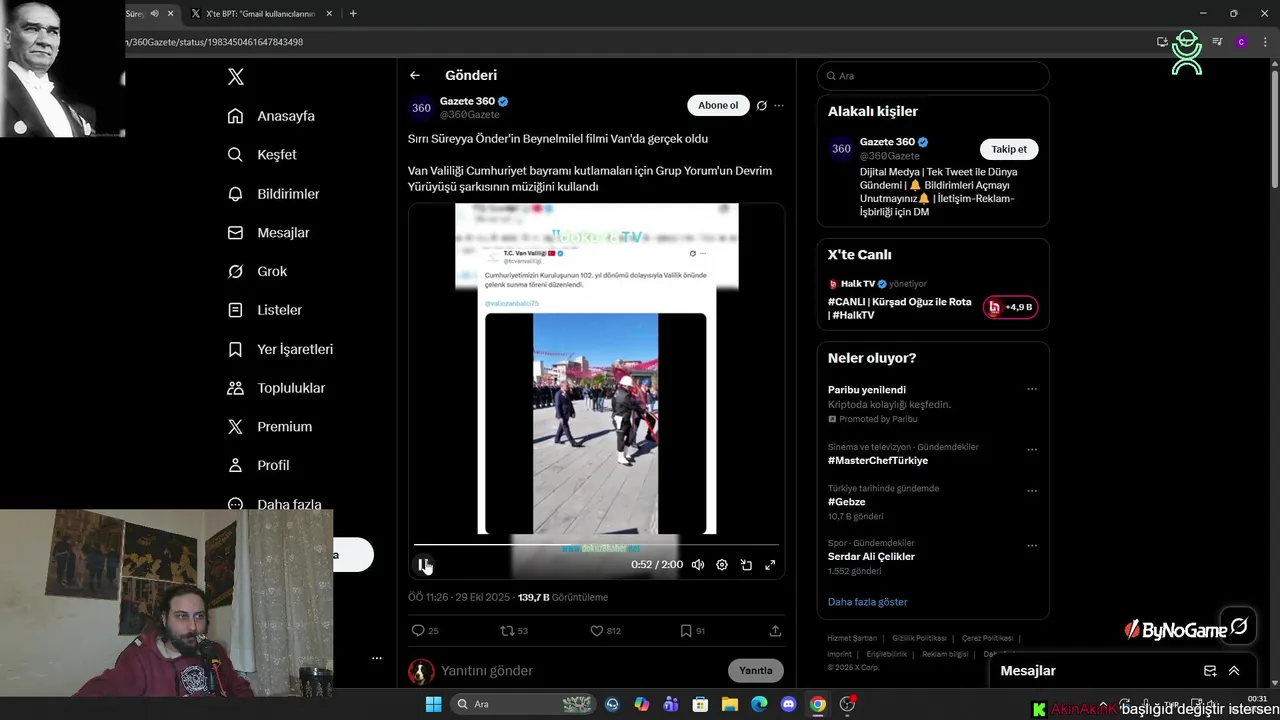Open Premium from the sidebar
1280x720 pixels.
pyautogui.click(x=270, y=427)
